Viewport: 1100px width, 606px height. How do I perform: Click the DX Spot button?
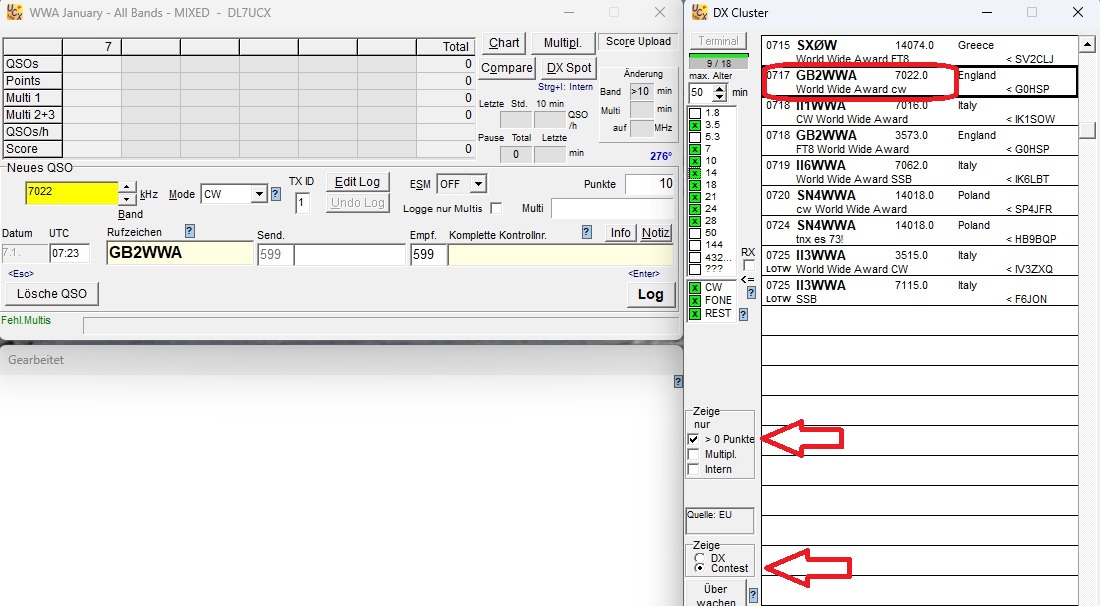pos(568,68)
